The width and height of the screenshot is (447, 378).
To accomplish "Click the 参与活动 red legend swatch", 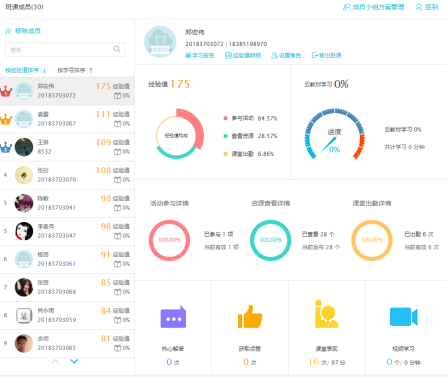I will pyautogui.click(x=225, y=118).
